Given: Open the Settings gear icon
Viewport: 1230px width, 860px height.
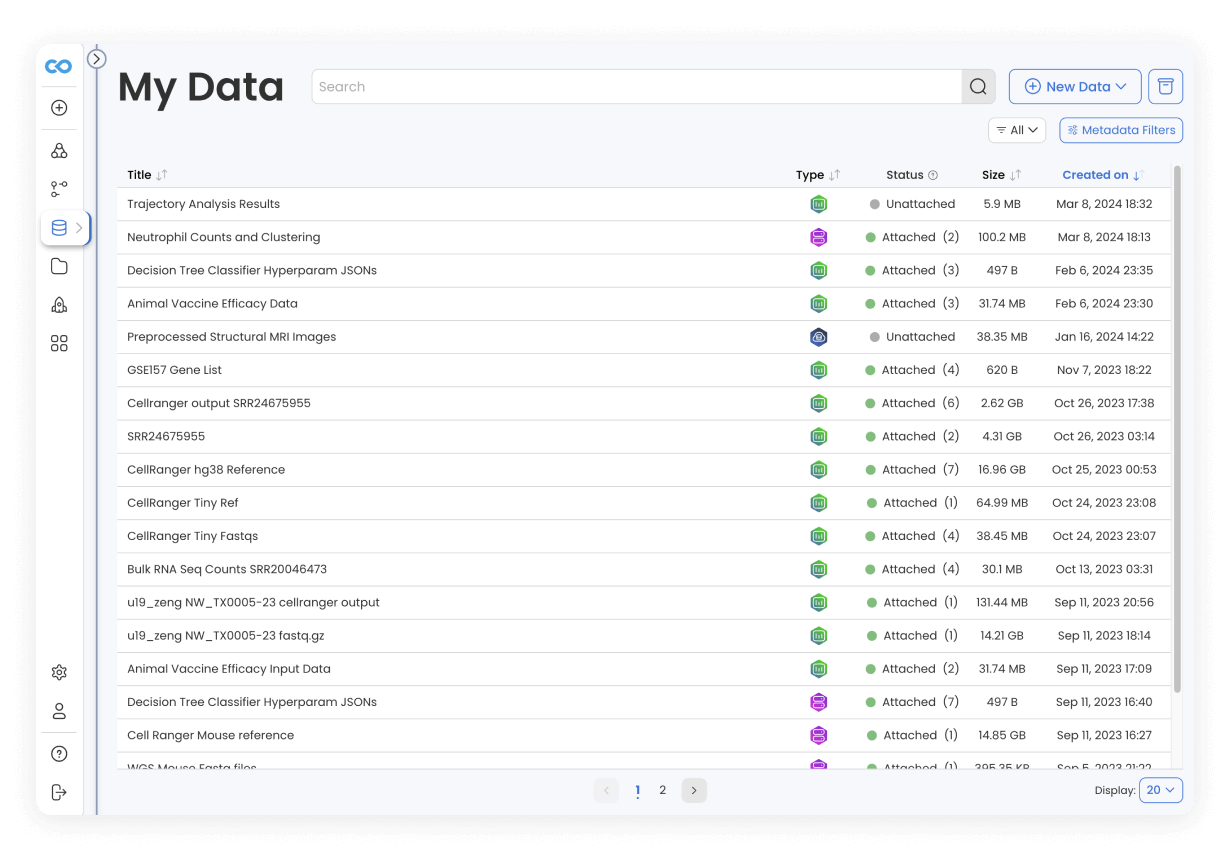Looking at the screenshot, I should [x=58, y=672].
